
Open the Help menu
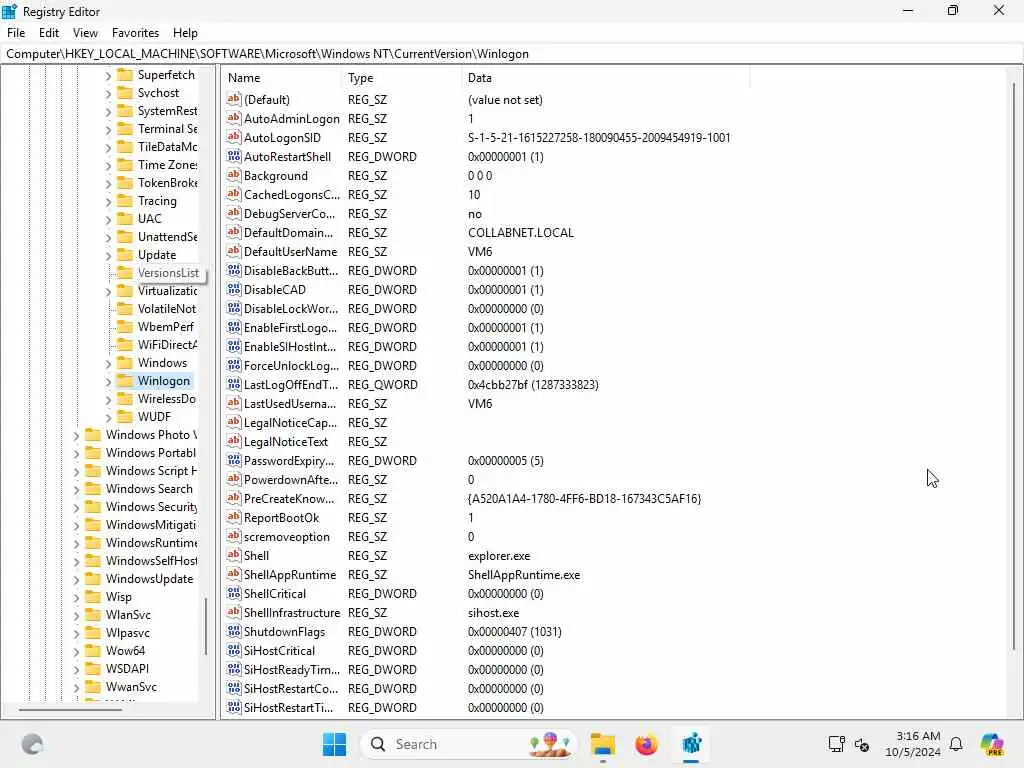[185, 33]
